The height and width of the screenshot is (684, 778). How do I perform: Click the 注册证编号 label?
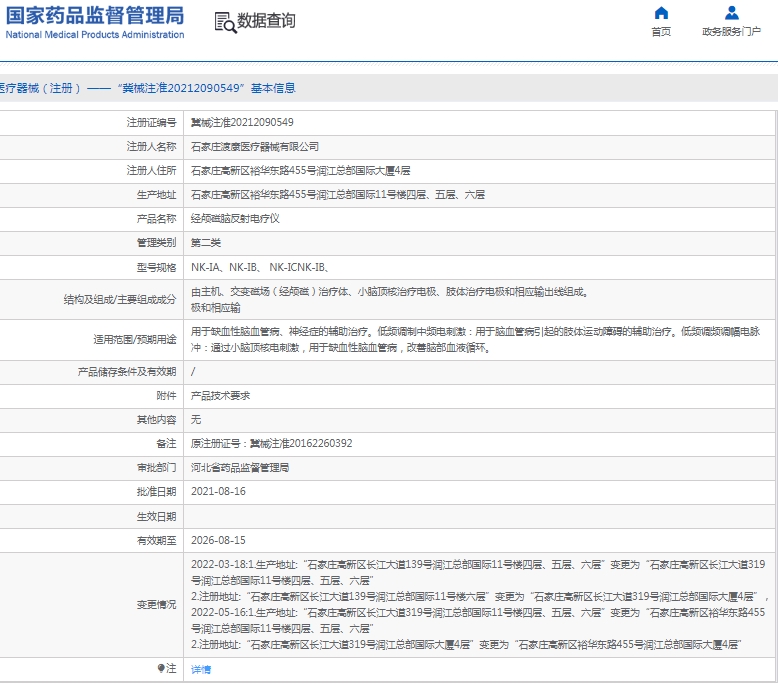[151, 123]
